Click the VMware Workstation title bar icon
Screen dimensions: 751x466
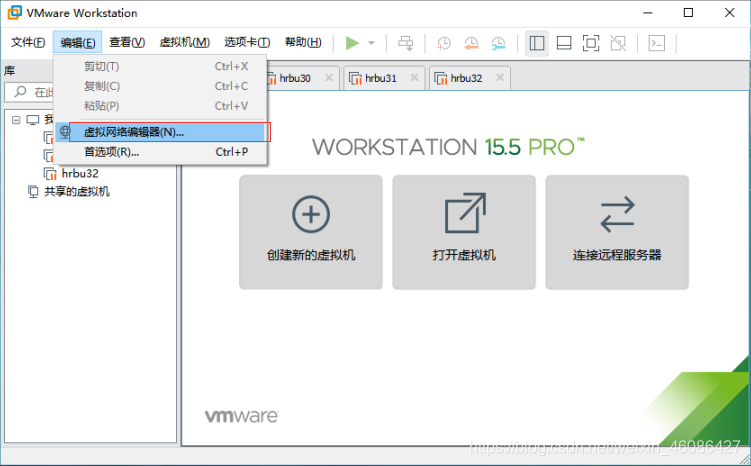14,13
